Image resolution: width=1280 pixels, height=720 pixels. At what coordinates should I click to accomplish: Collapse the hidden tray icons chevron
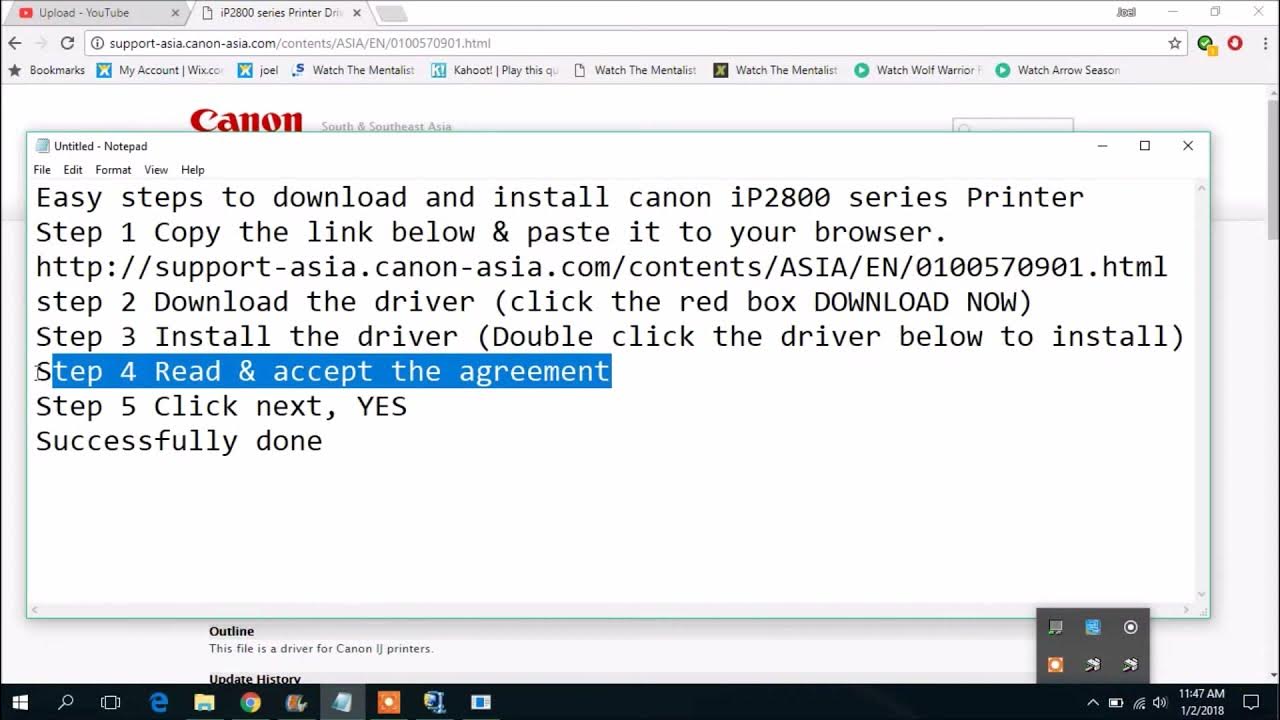(x=1093, y=702)
